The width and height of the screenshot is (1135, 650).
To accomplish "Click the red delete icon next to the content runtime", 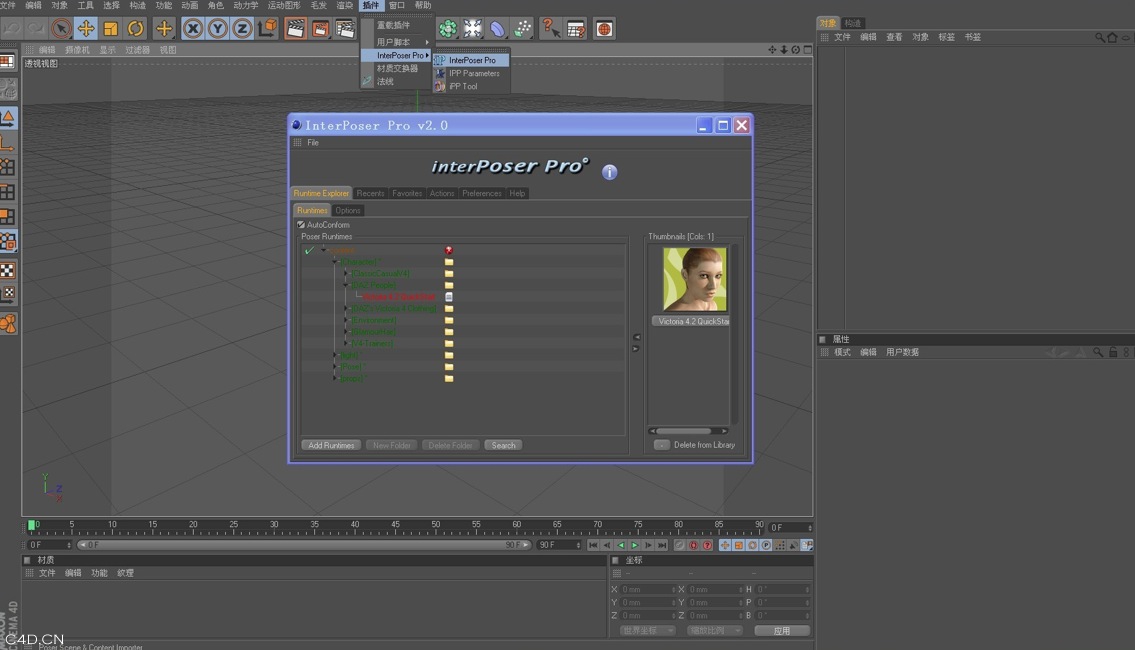I will 449,250.
